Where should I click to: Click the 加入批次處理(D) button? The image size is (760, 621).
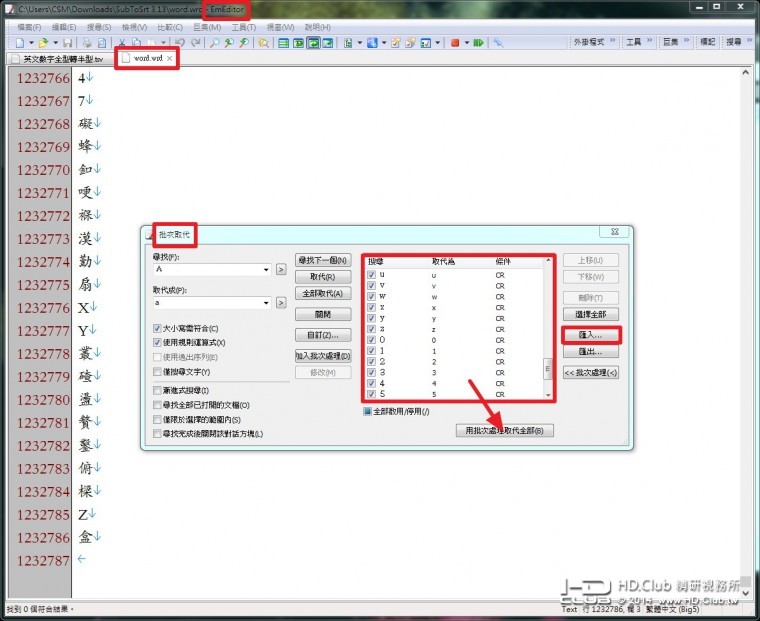pyautogui.click(x=323, y=356)
